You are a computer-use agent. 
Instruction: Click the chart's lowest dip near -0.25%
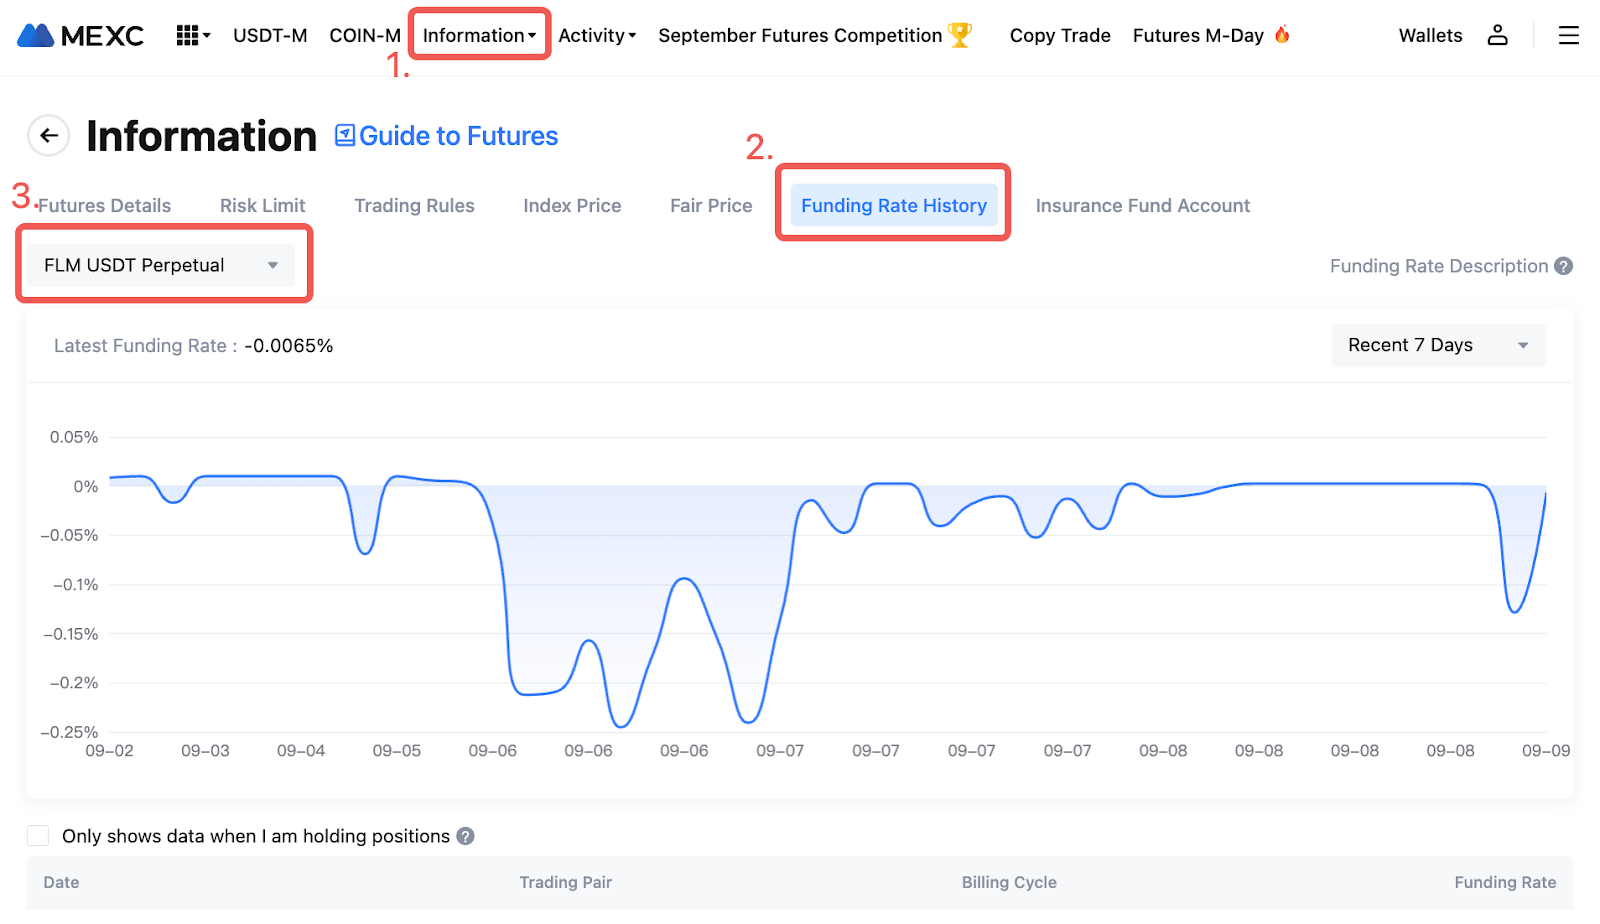click(x=621, y=725)
